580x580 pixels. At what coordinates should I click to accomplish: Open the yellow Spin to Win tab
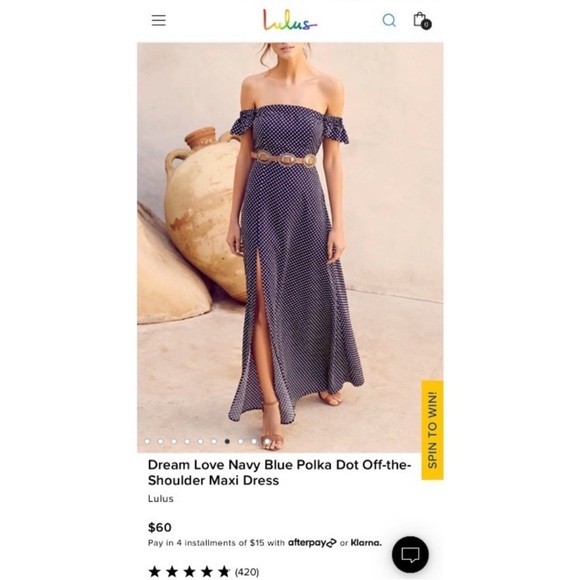[x=432, y=430]
